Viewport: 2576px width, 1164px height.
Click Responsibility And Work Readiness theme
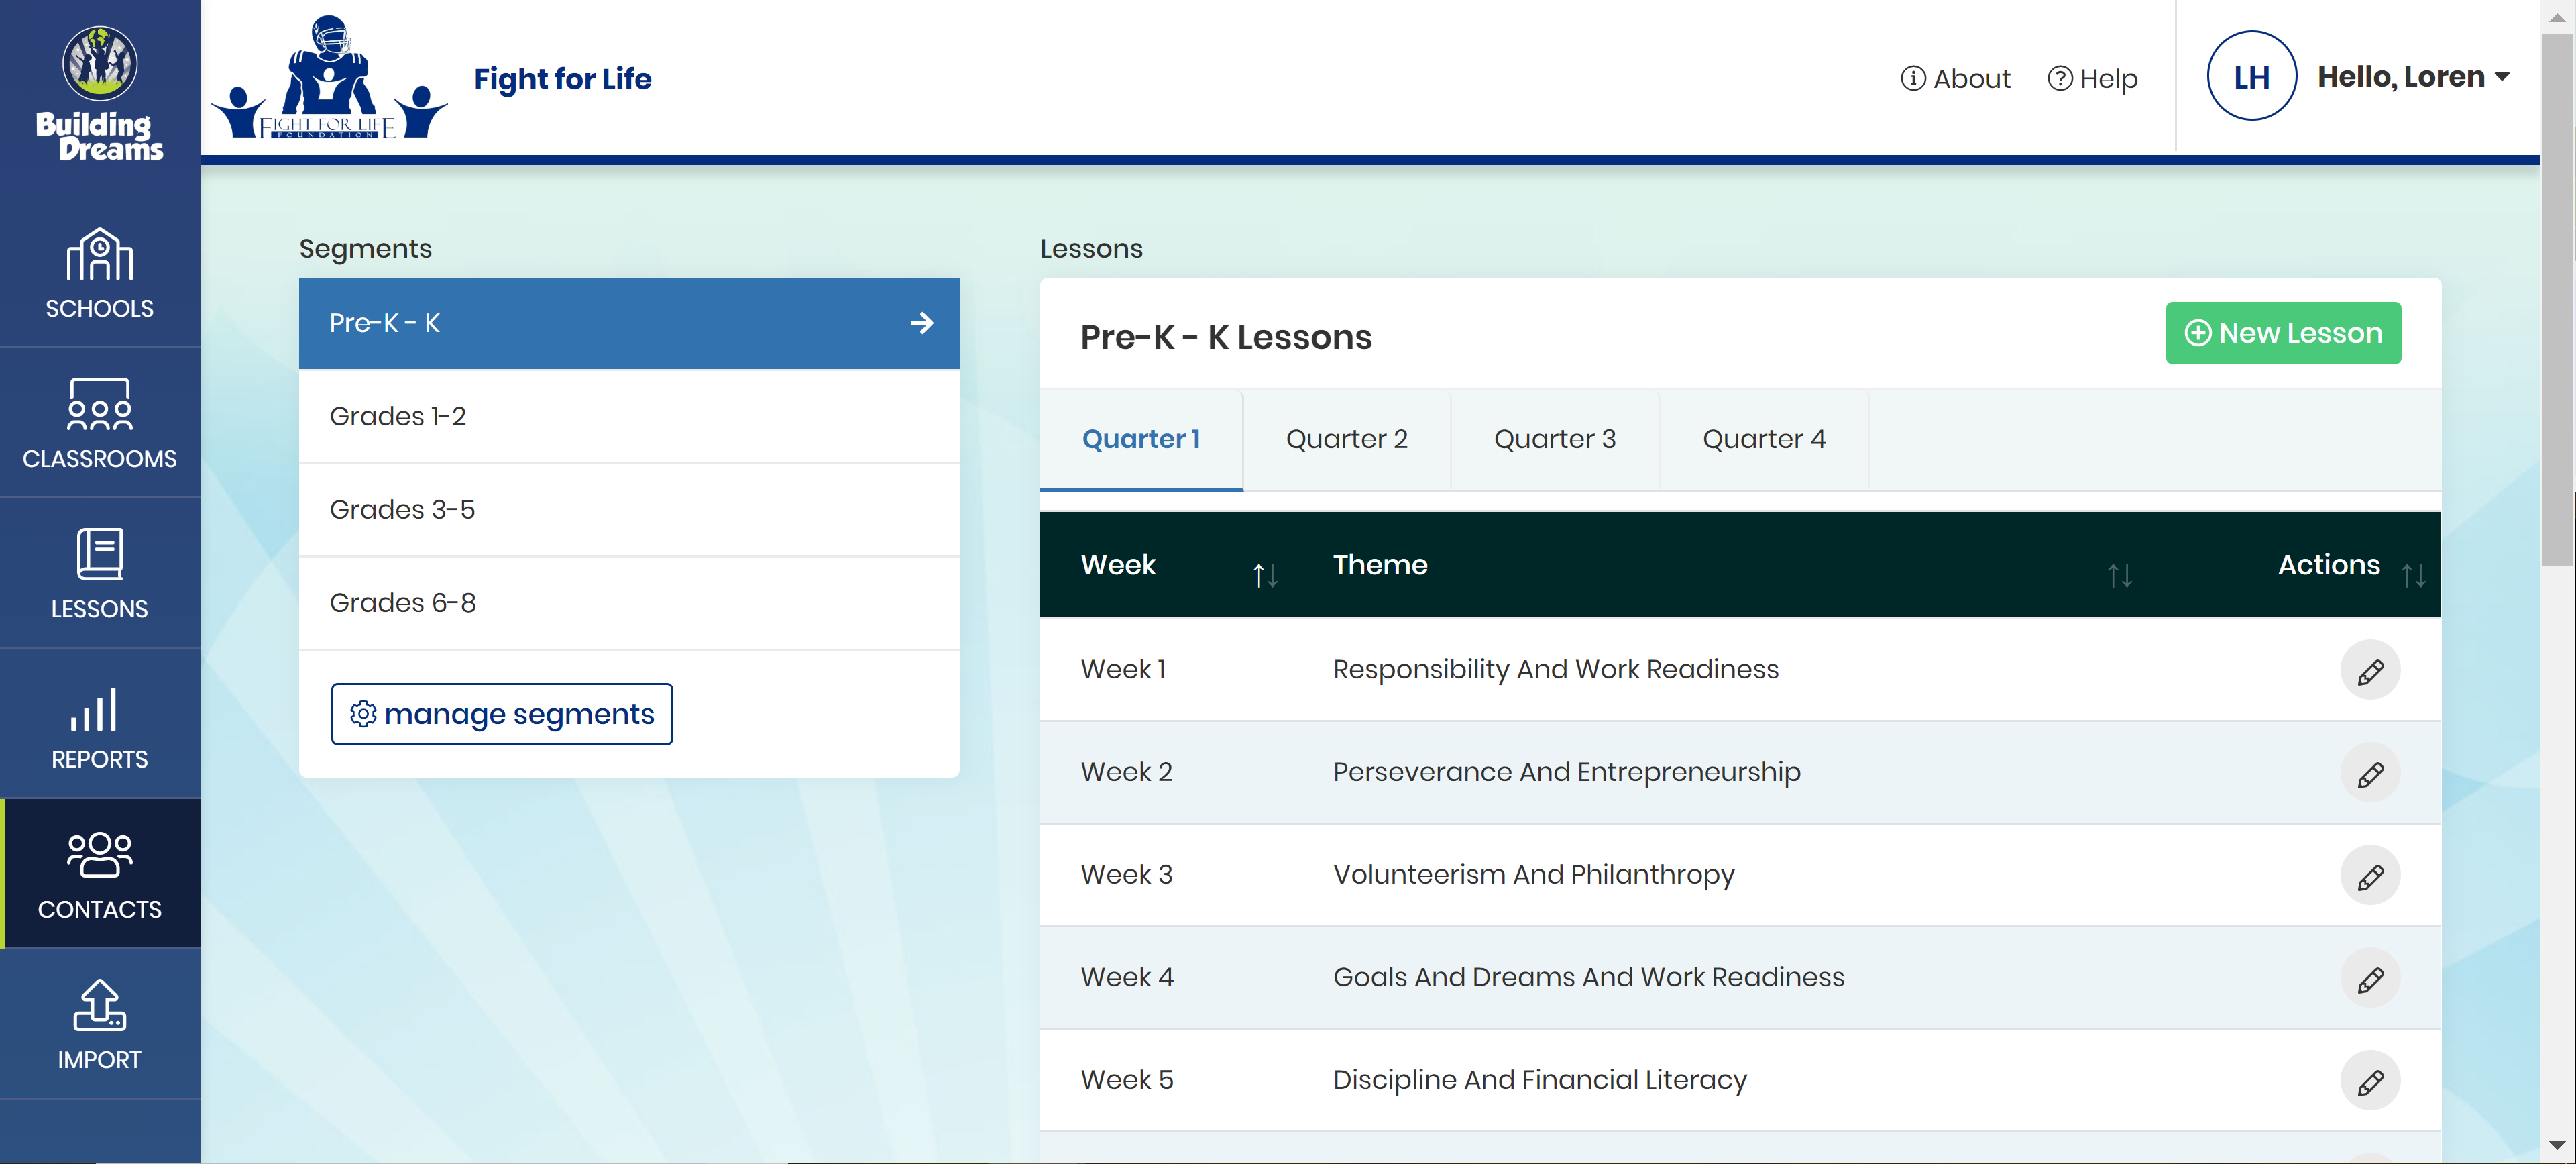(x=1555, y=669)
